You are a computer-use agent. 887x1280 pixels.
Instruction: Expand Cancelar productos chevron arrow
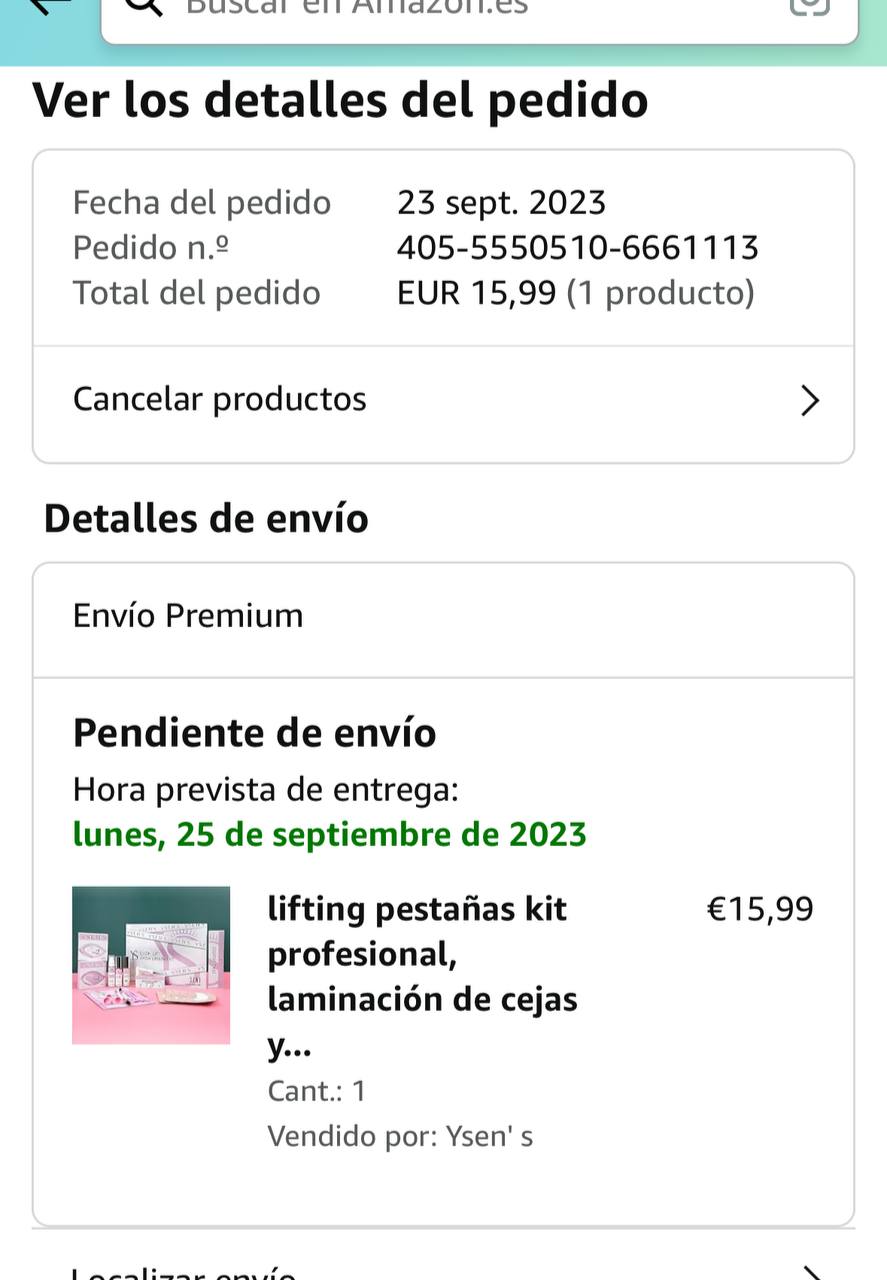point(810,401)
